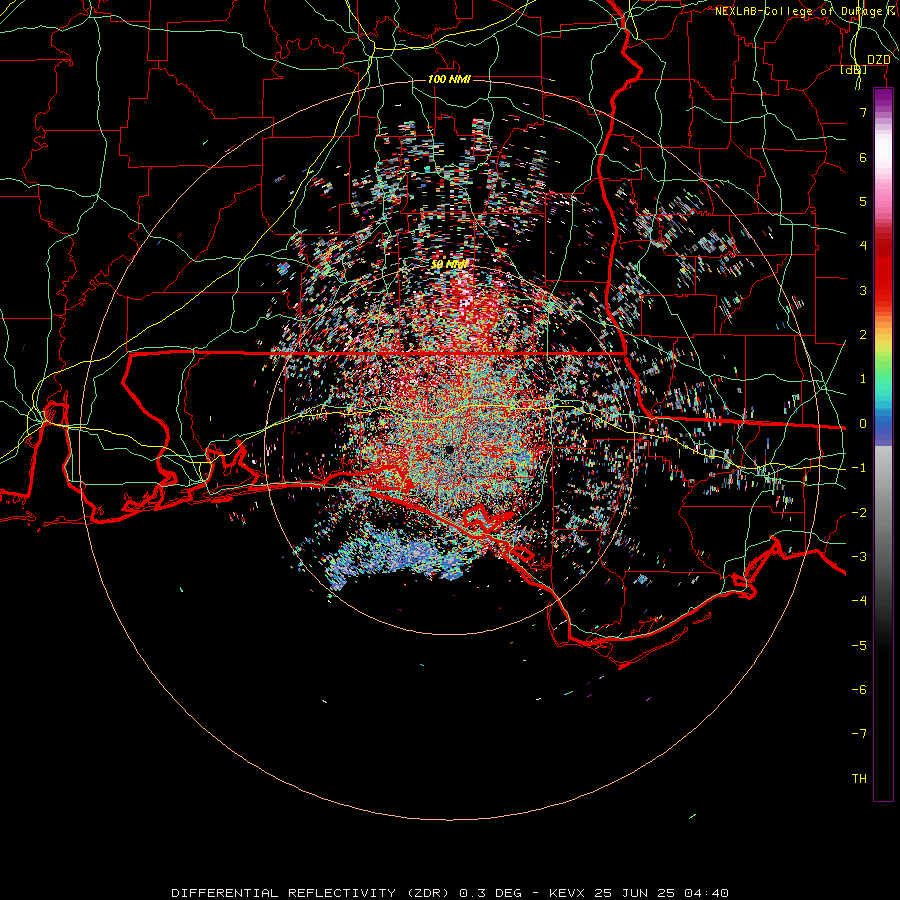
Task: Click the '-5' value on the color scale
Action: 859,646
